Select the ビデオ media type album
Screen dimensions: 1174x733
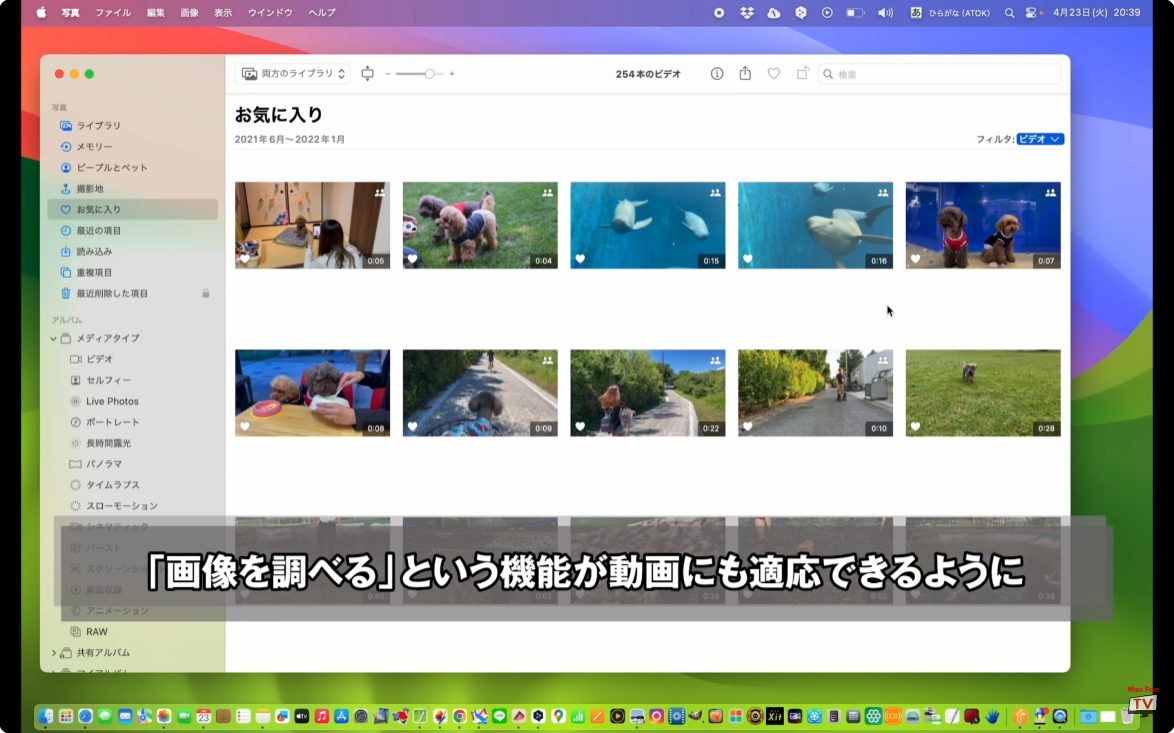[x=133, y=359]
